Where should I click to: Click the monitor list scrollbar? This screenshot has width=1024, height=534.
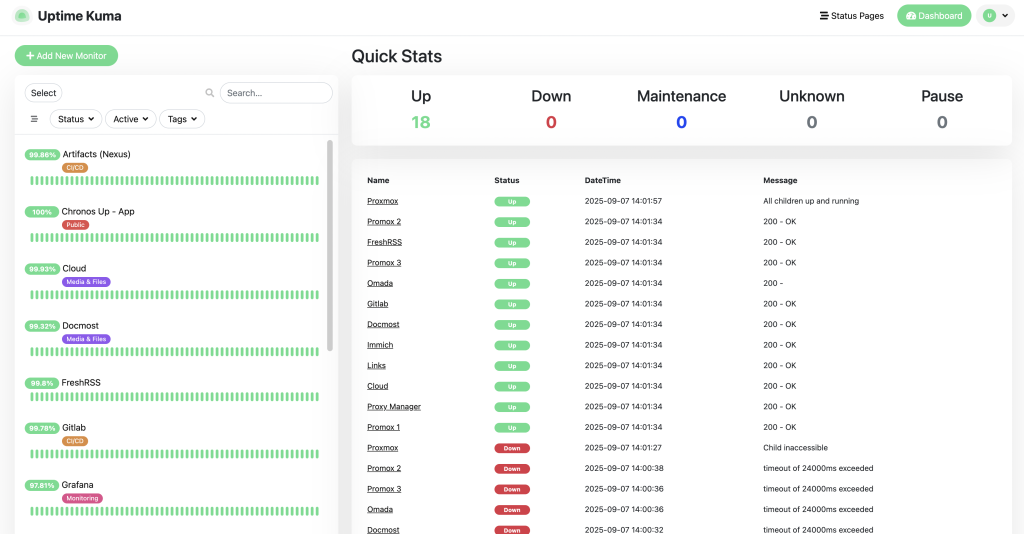[330, 245]
